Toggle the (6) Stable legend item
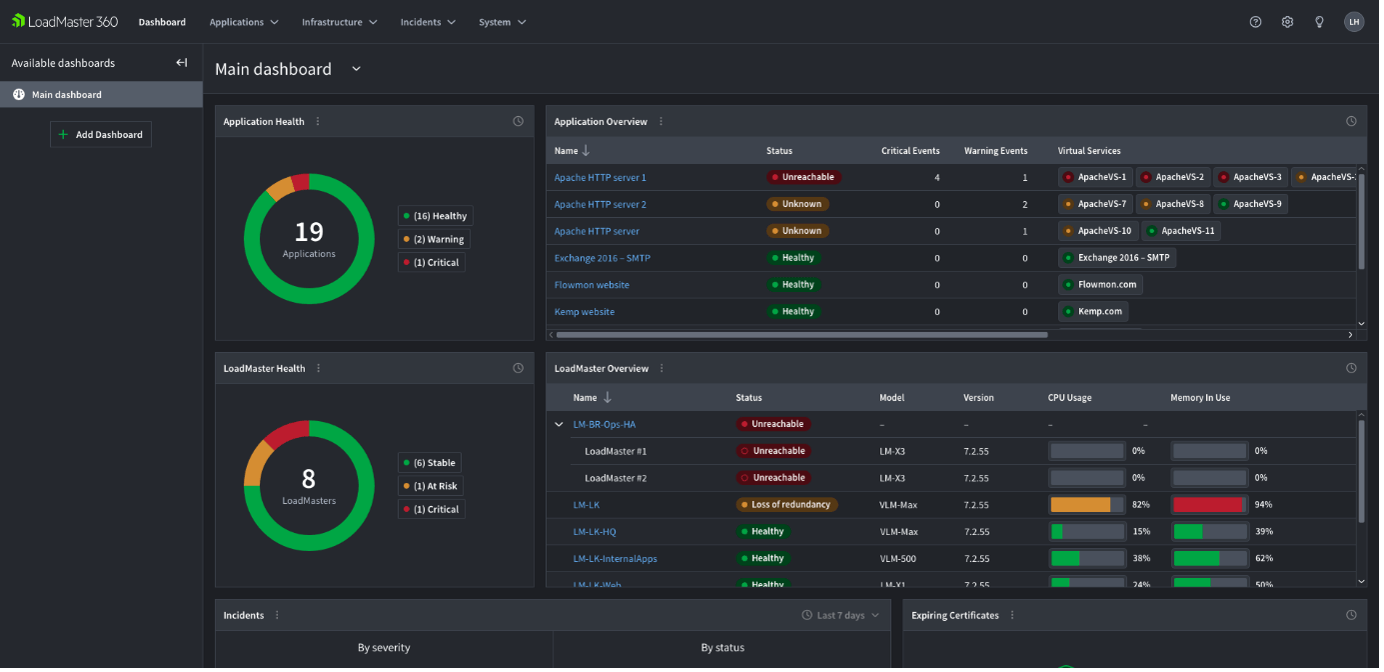Image resolution: width=1384 pixels, height=672 pixels. 431,465
